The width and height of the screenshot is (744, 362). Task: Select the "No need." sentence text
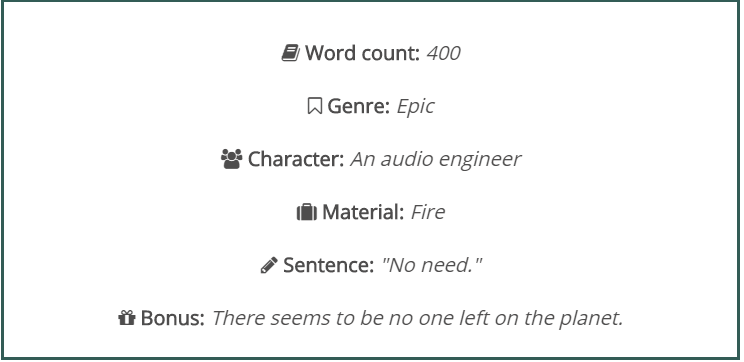click(x=432, y=265)
